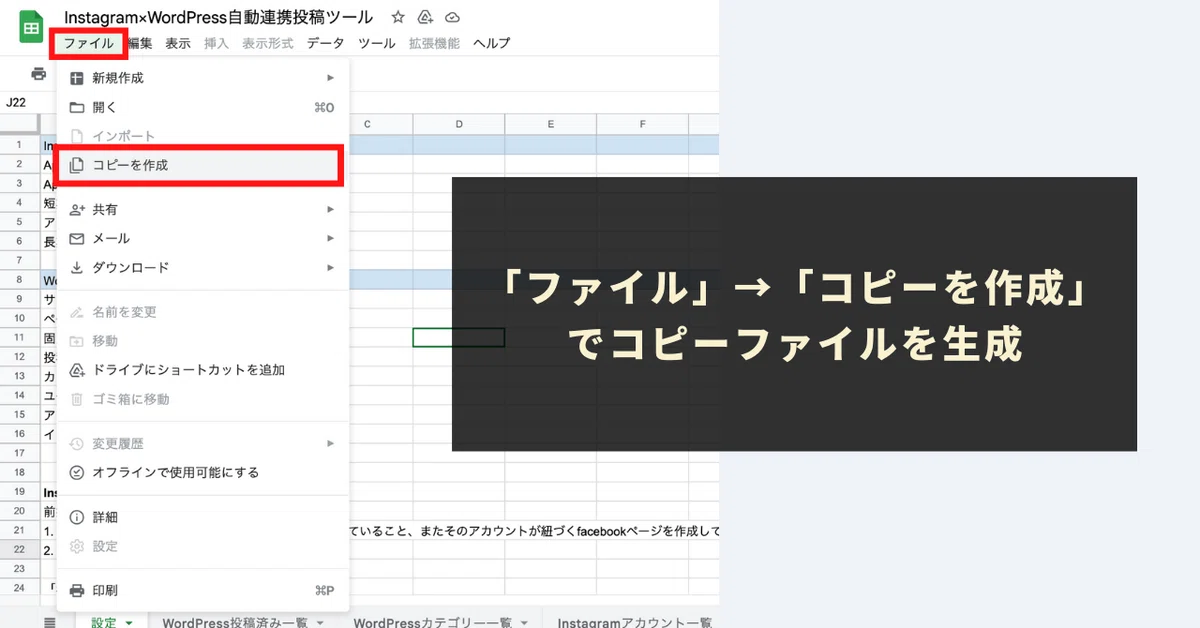Click the Drive shortcut icon in the menu

pyautogui.click(x=77, y=370)
